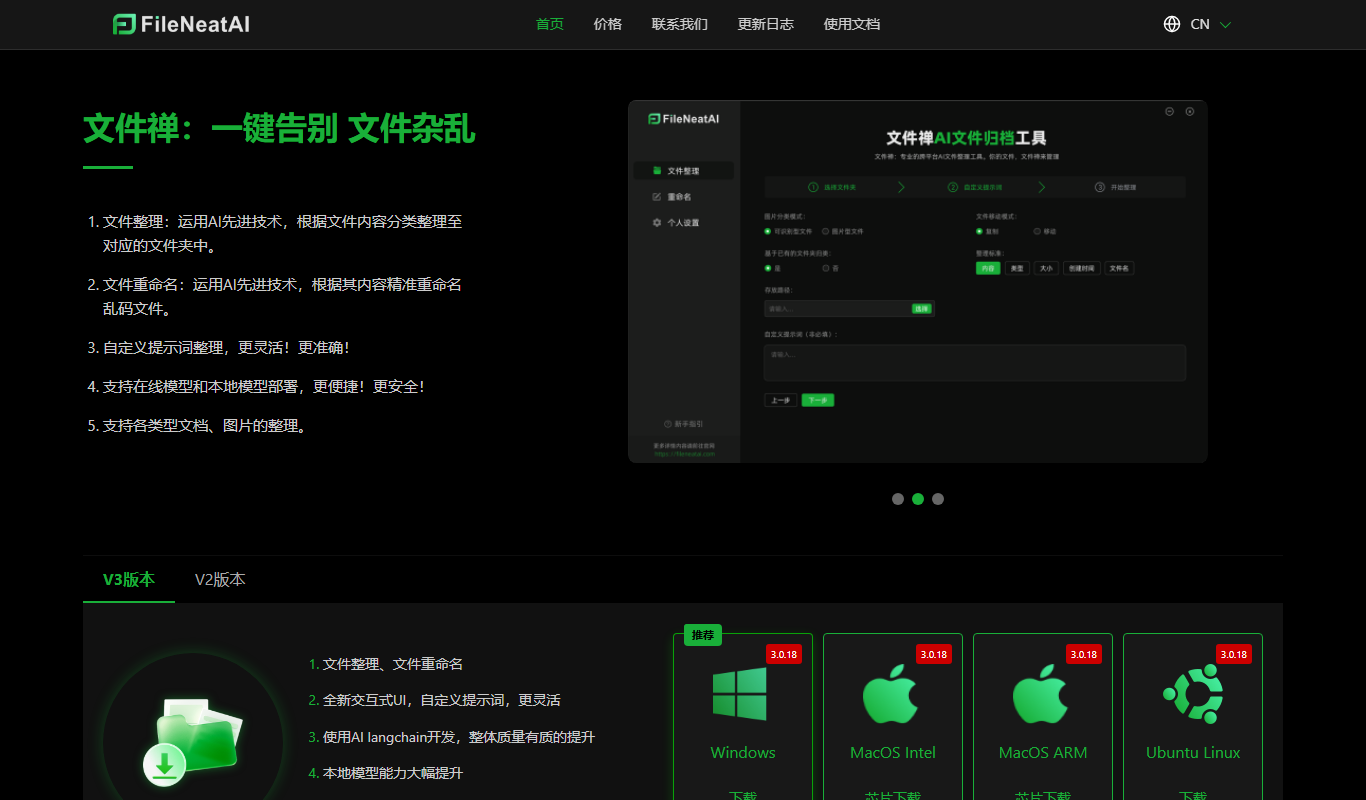The width and height of the screenshot is (1366, 800).
Task: Click the Windows label text
Action: (x=743, y=752)
